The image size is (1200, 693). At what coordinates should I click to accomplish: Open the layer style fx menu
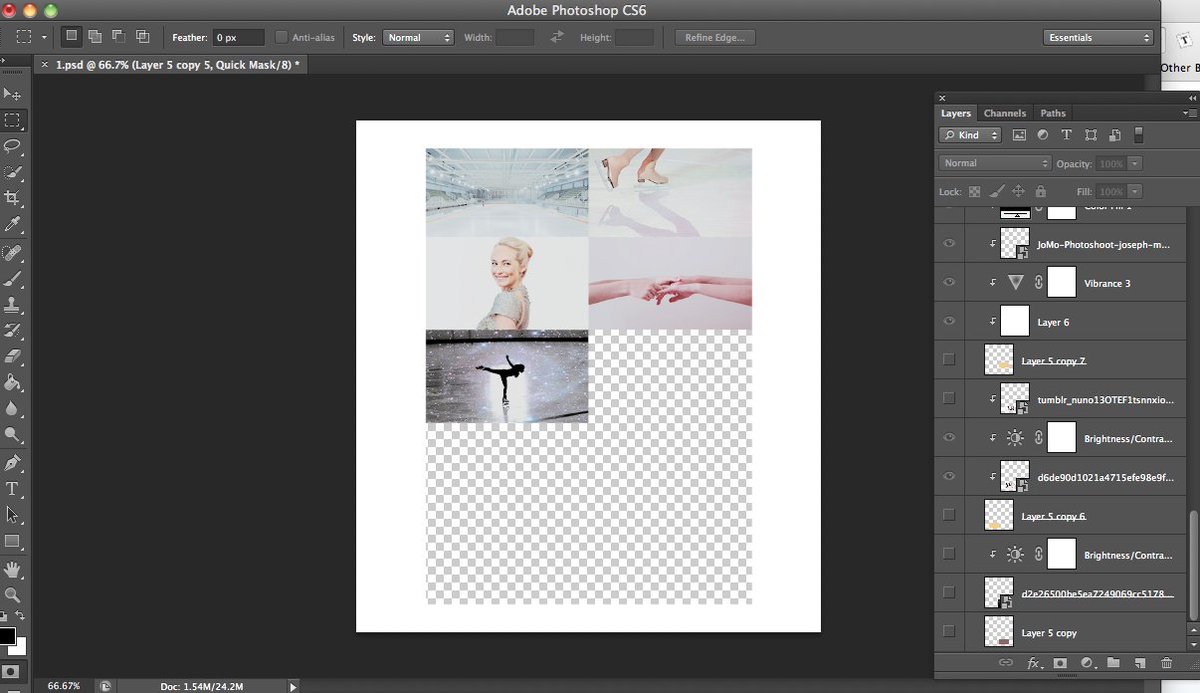coord(1034,663)
